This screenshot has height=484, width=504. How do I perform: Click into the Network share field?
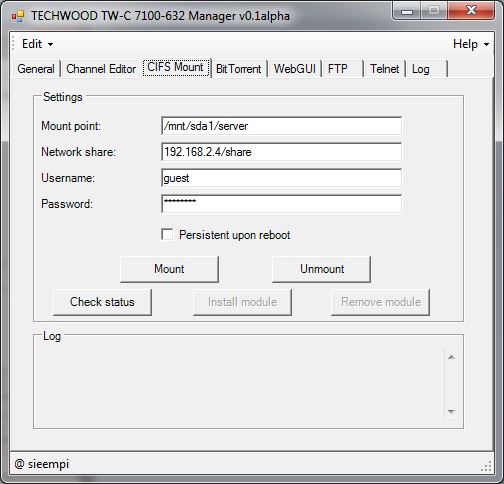(282, 152)
